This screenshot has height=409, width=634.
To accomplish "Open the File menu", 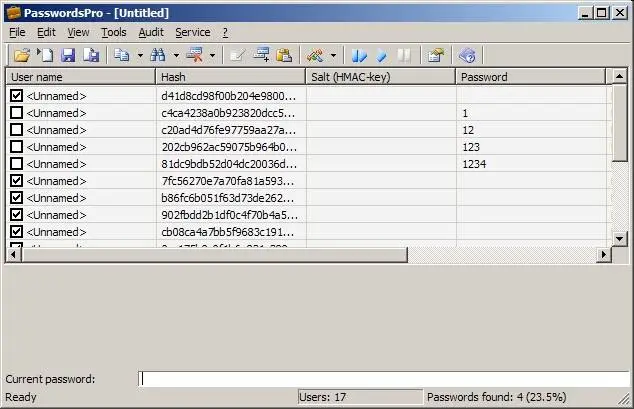I will (17, 32).
